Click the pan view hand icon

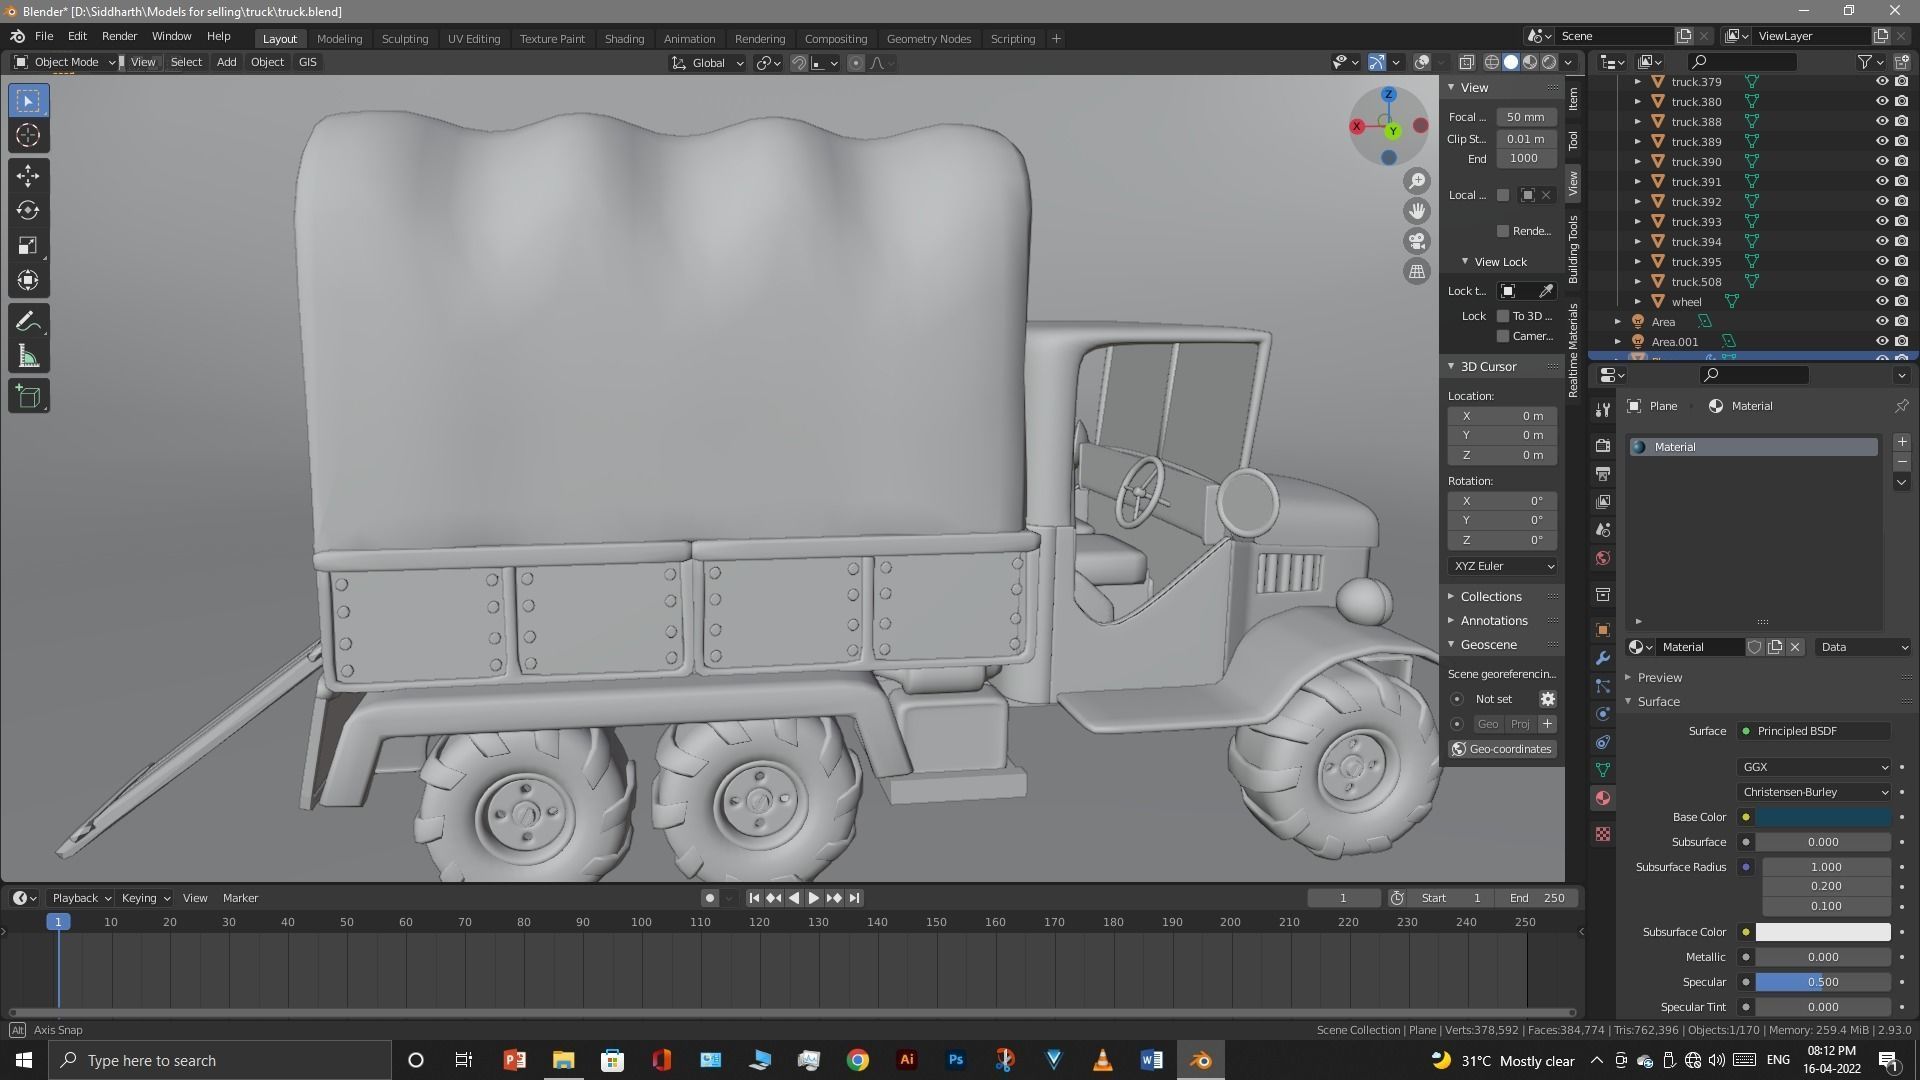(1417, 211)
